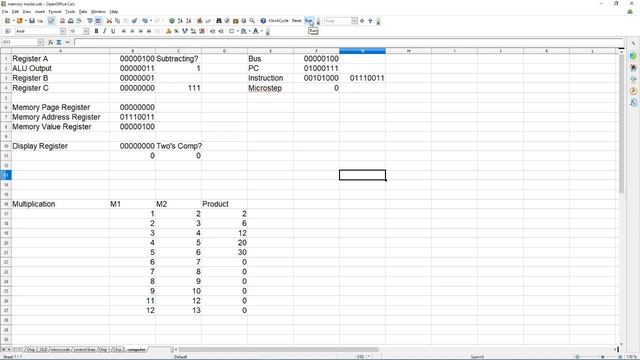640x360 pixels.
Task: Toggle Bold formatting
Action: 96,31
